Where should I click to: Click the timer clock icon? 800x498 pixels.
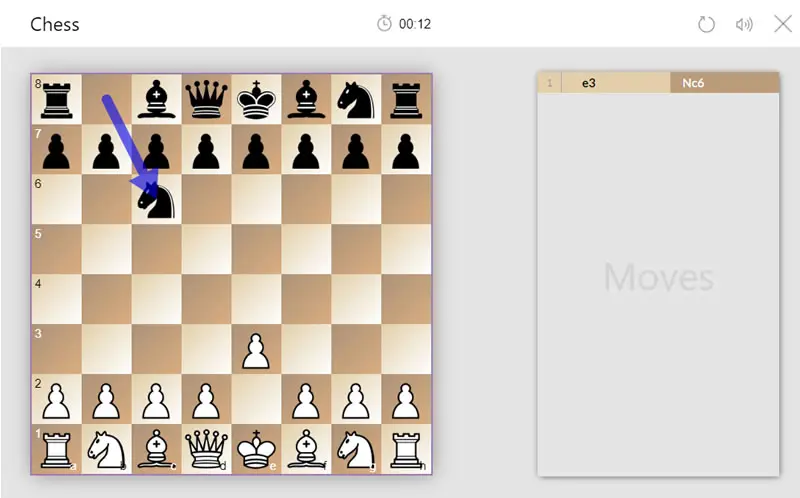(x=384, y=23)
